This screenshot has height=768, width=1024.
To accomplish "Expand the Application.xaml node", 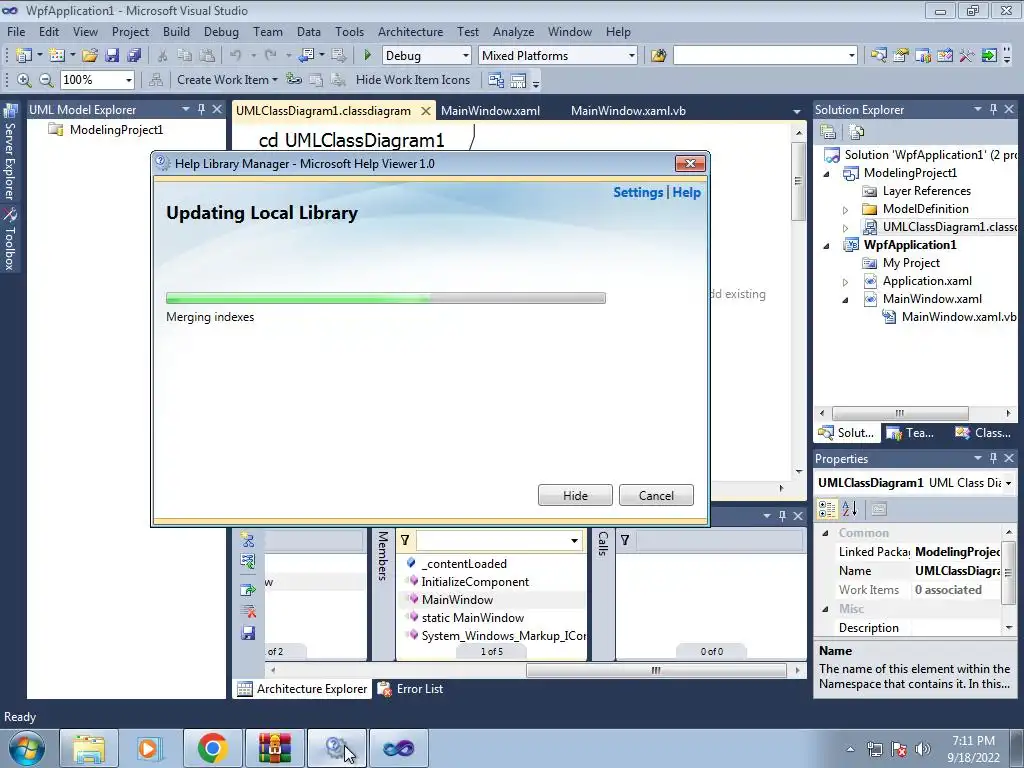I will (x=845, y=282).
